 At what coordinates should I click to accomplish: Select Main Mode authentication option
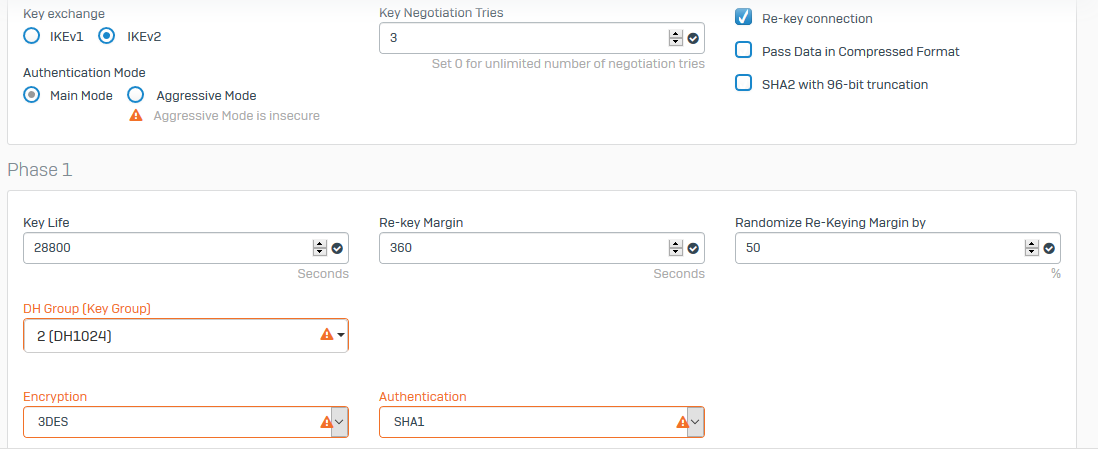point(32,95)
